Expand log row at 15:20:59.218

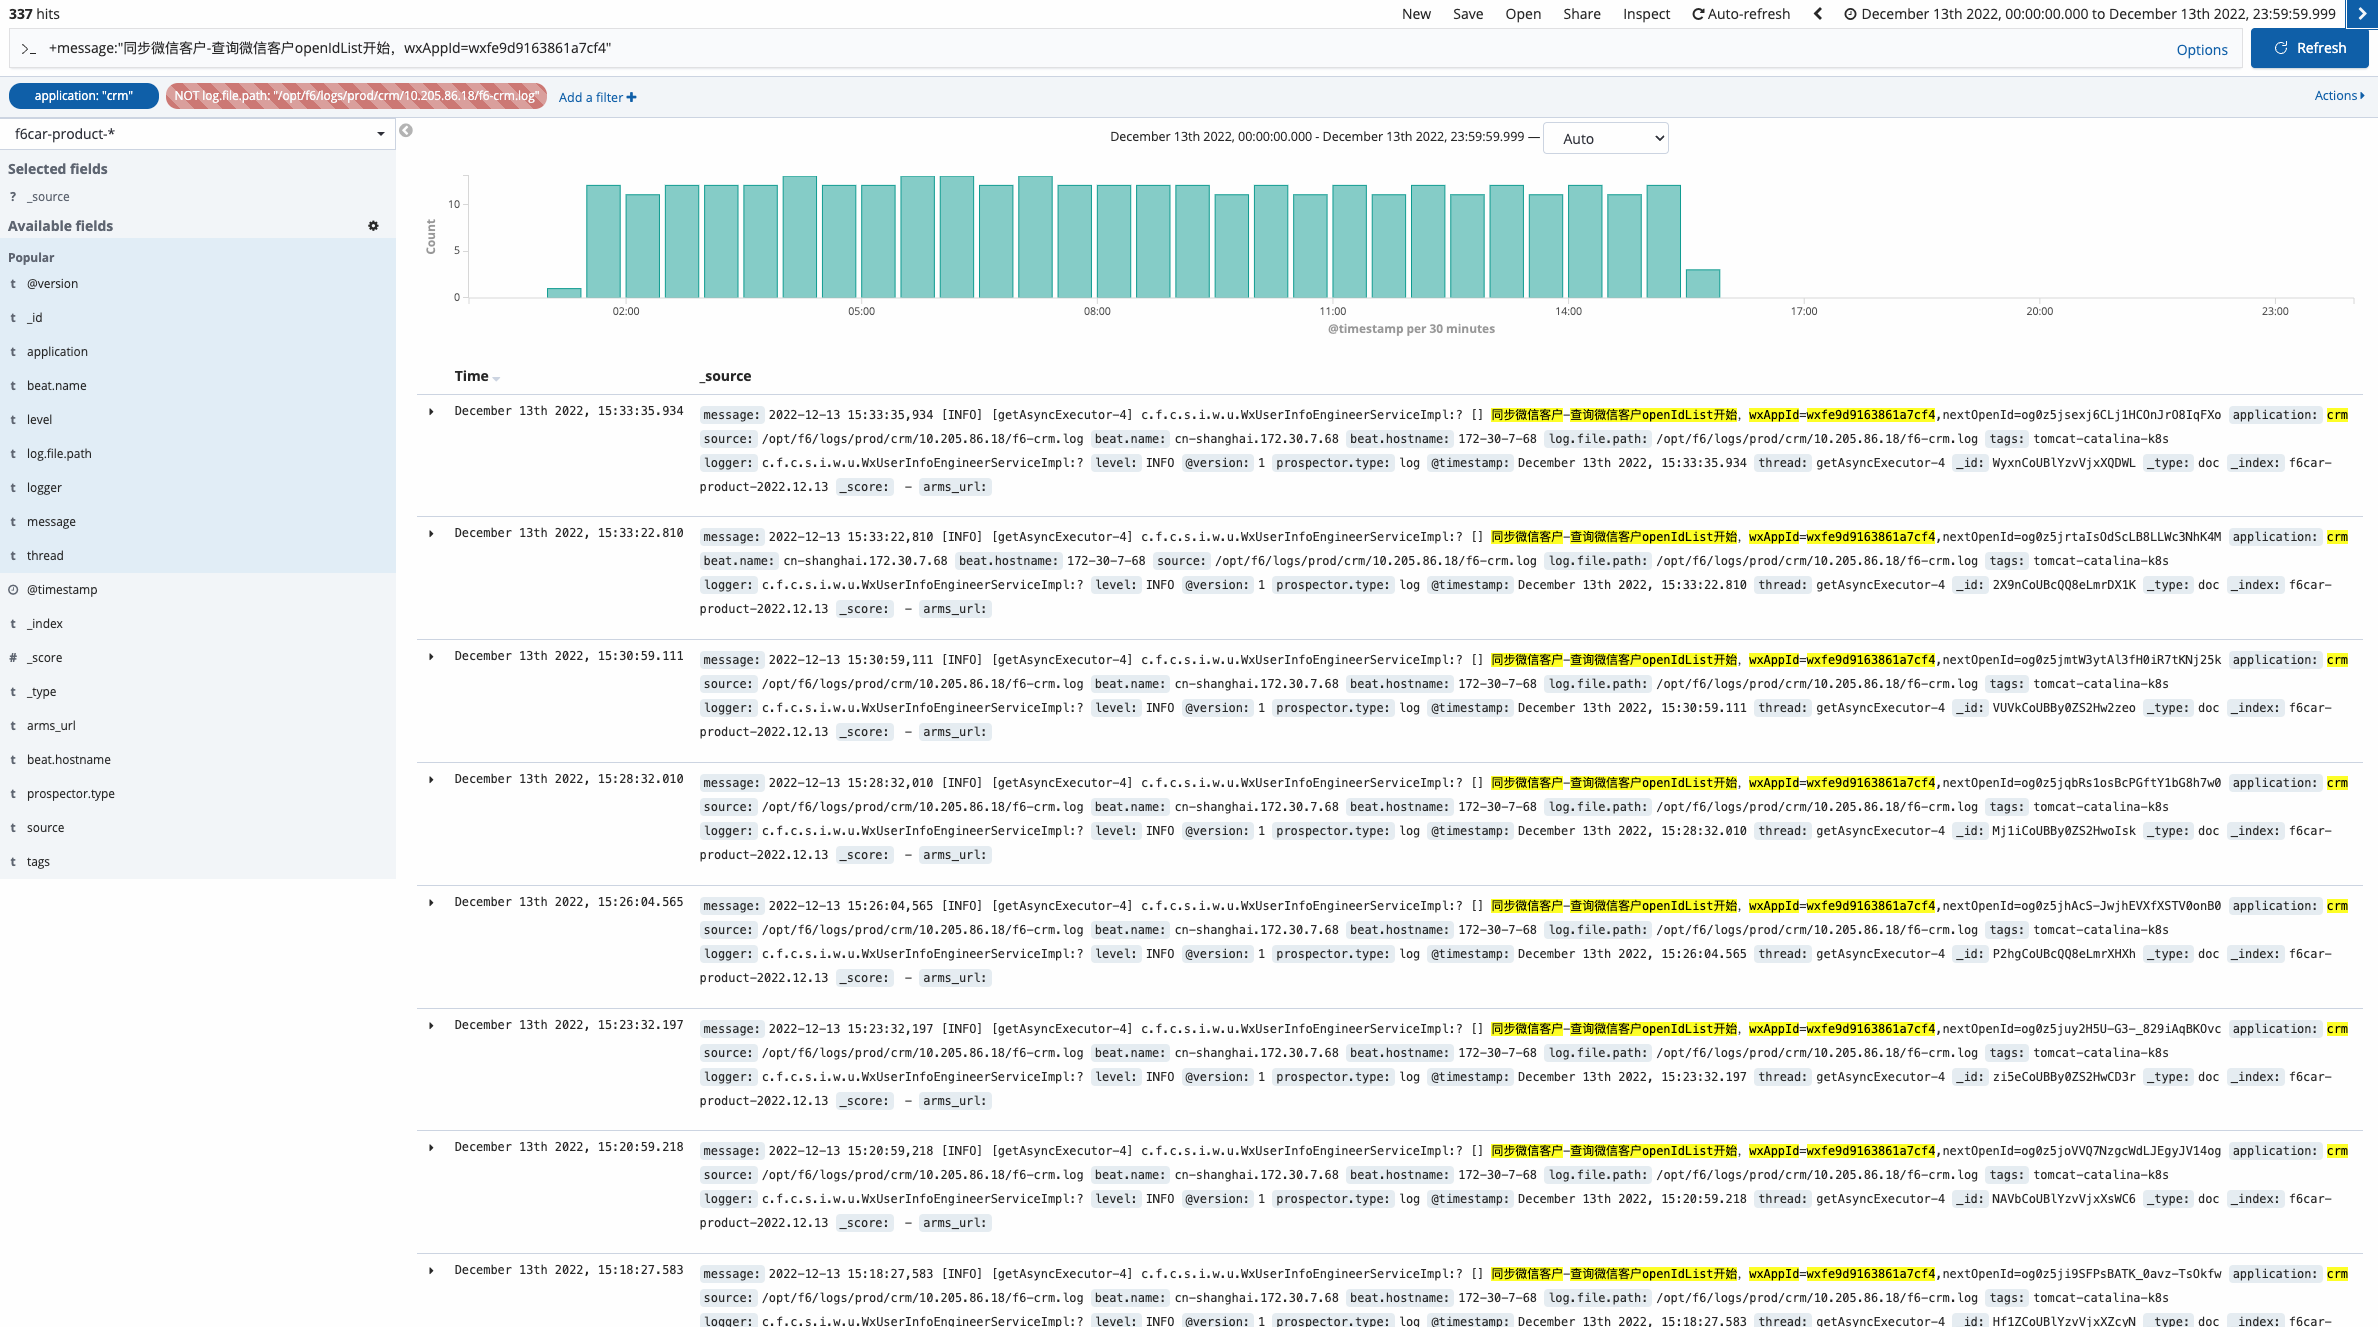432,1148
